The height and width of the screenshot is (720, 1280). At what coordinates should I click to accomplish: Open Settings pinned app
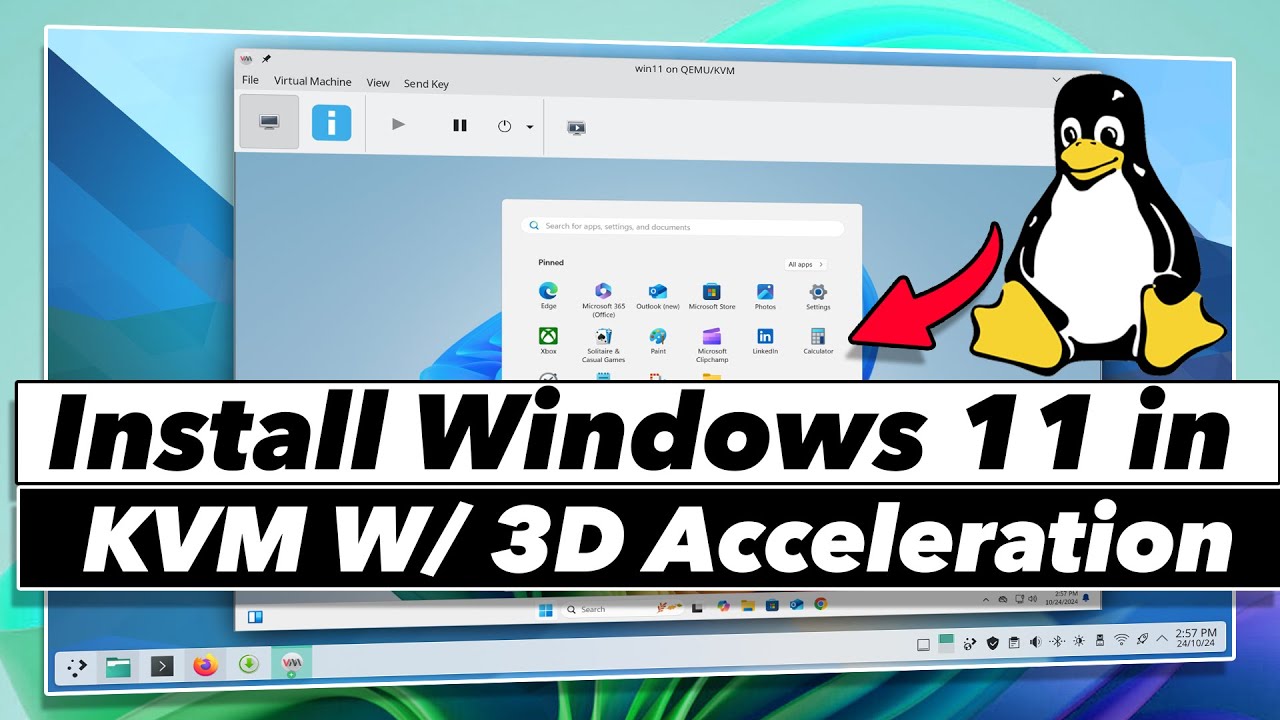point(818,296)
